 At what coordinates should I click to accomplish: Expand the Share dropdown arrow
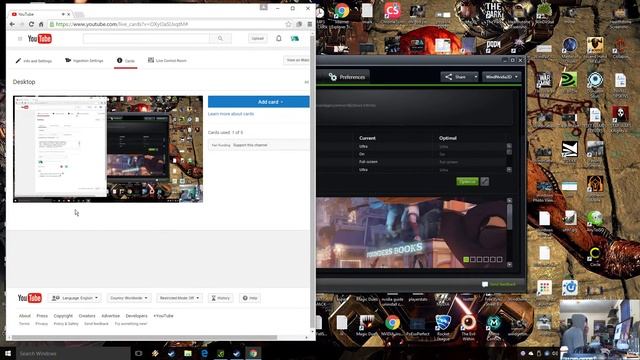coord(476,77)
